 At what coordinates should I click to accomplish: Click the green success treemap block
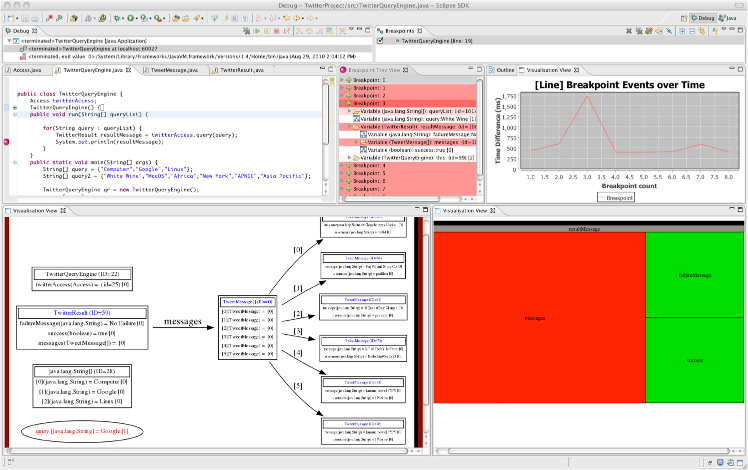(x=695, y=360)
